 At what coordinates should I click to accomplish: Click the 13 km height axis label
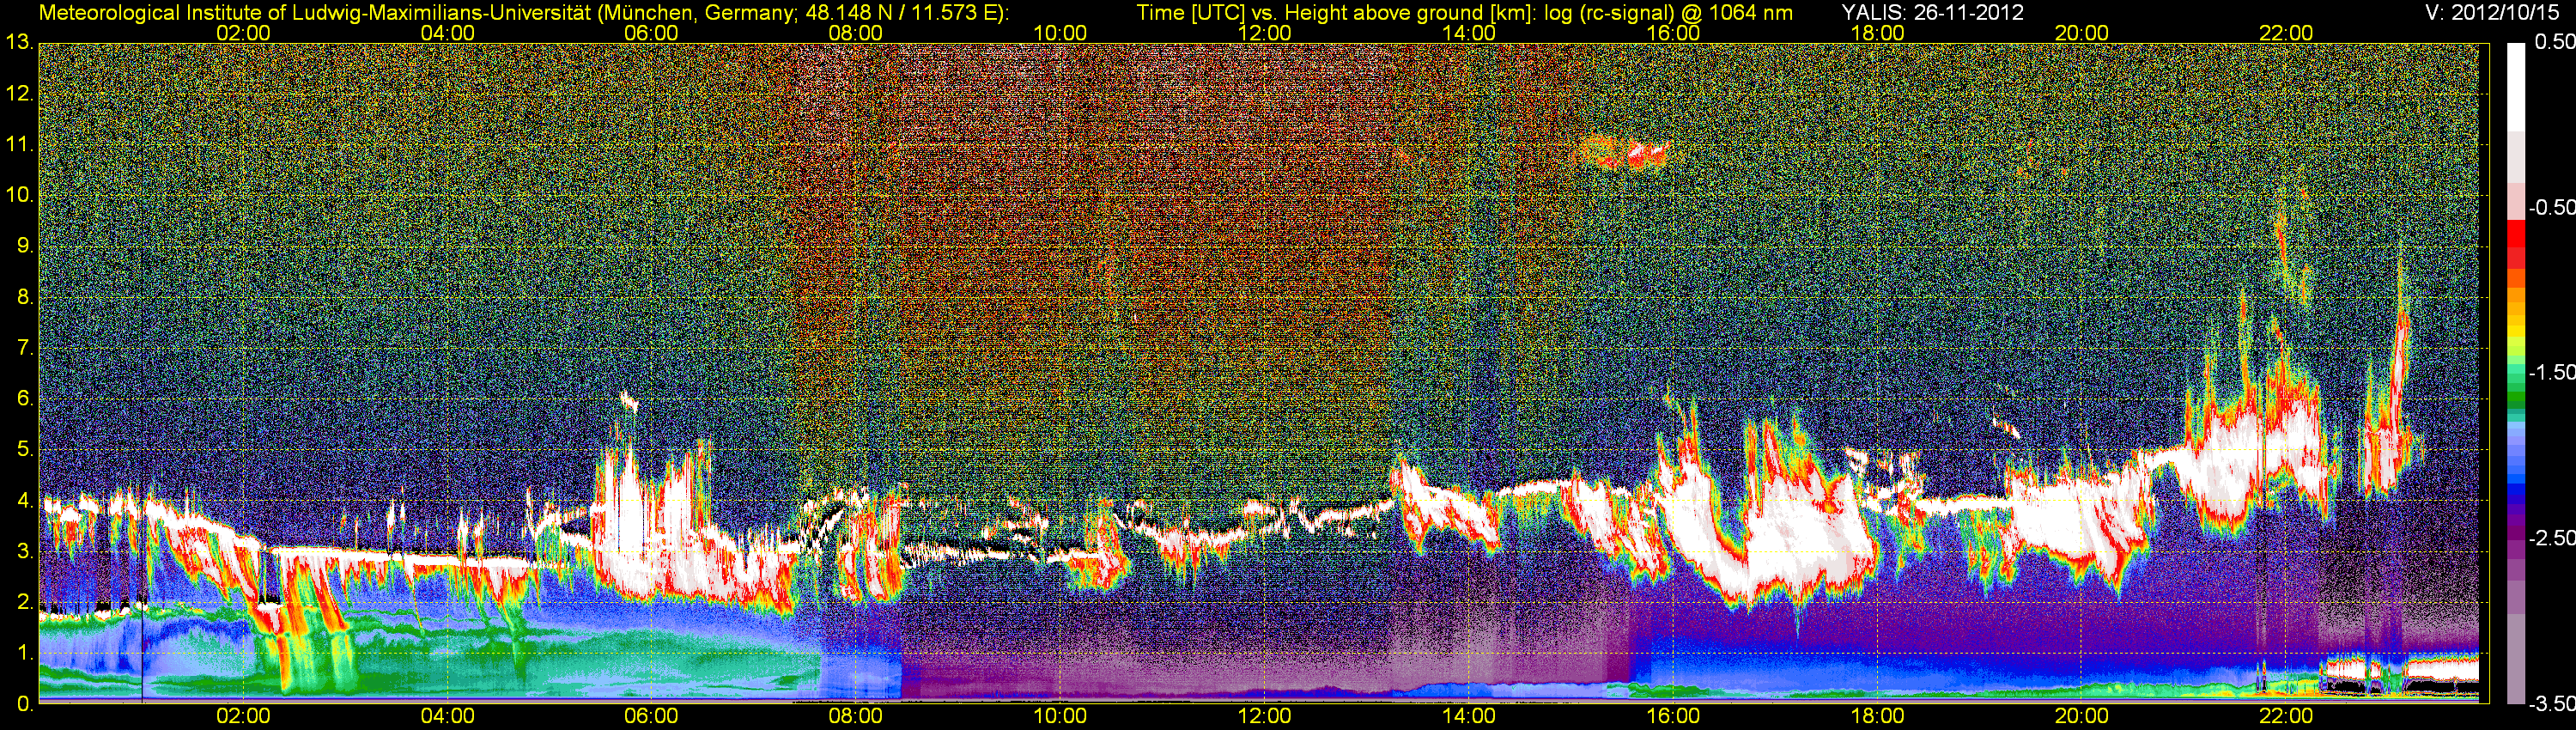[x=19, y=43]
